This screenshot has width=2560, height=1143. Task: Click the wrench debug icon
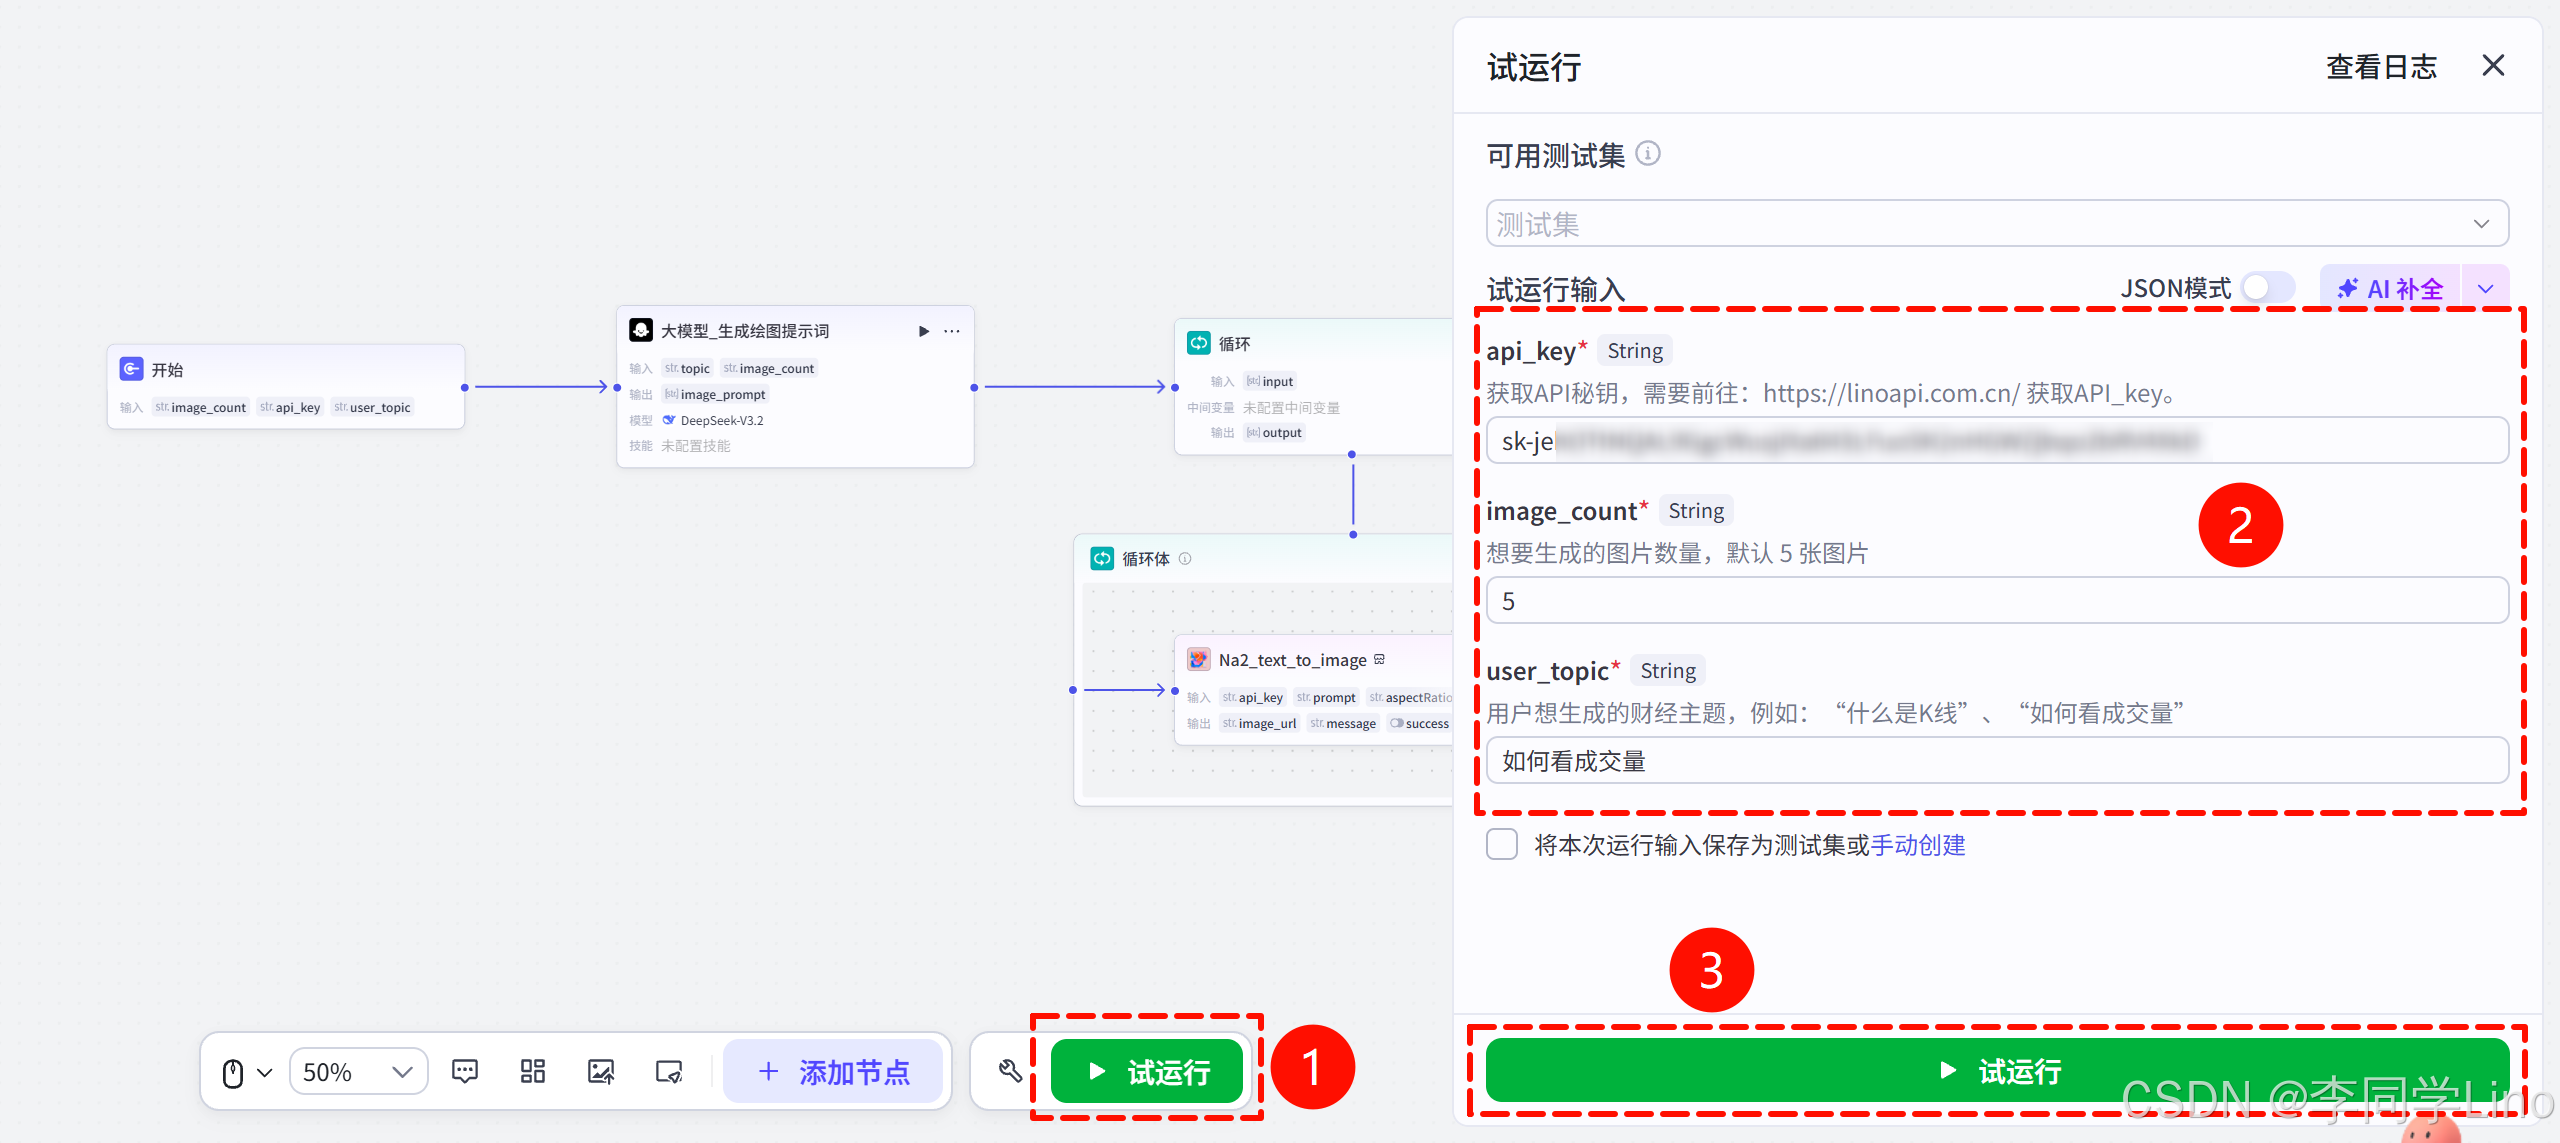(1010, 1071)
